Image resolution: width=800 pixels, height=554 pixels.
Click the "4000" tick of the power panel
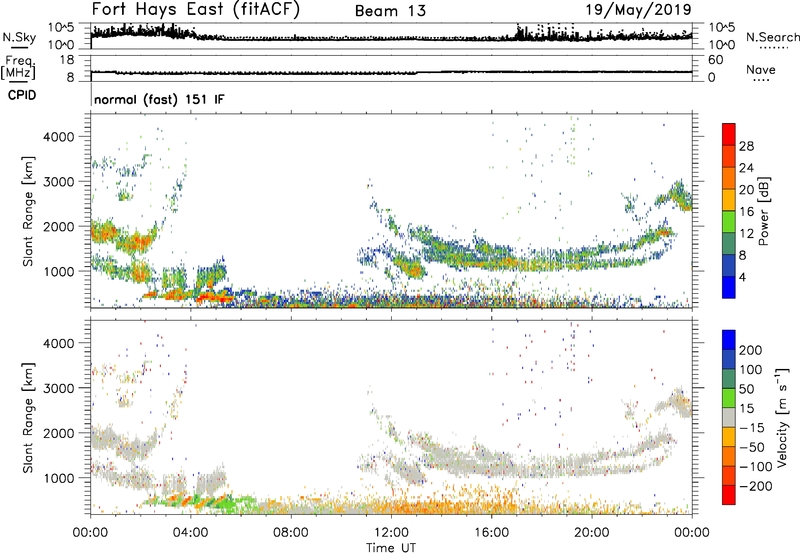[58, 137]
